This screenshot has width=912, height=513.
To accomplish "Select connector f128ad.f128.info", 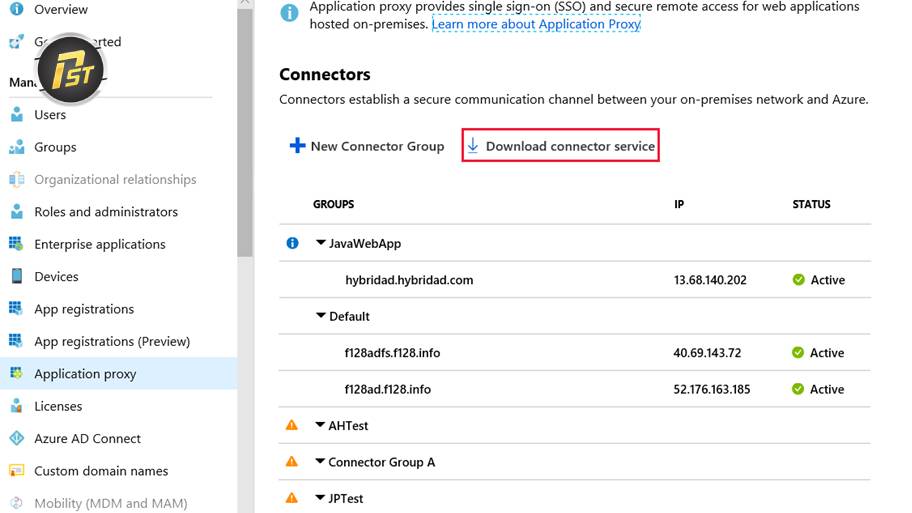I will [387, 389].
